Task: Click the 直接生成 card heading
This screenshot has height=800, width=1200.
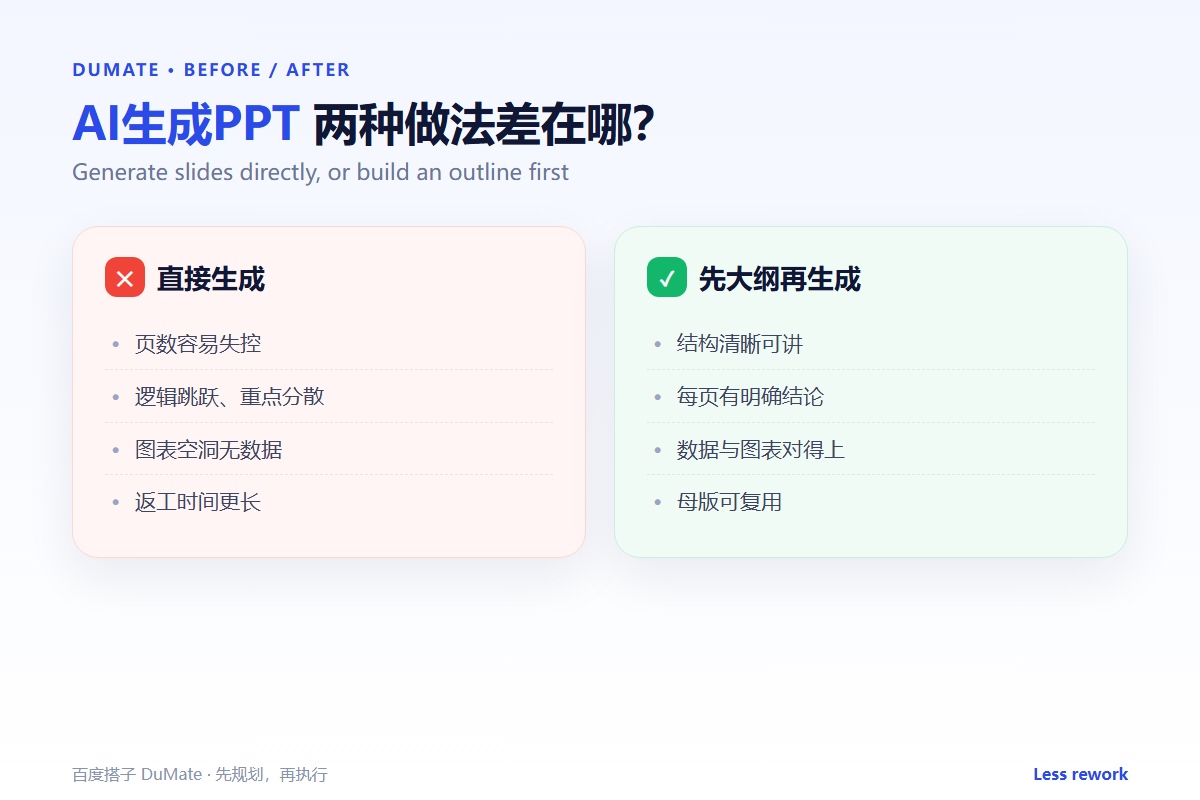Action: click(x=211, y=279)
